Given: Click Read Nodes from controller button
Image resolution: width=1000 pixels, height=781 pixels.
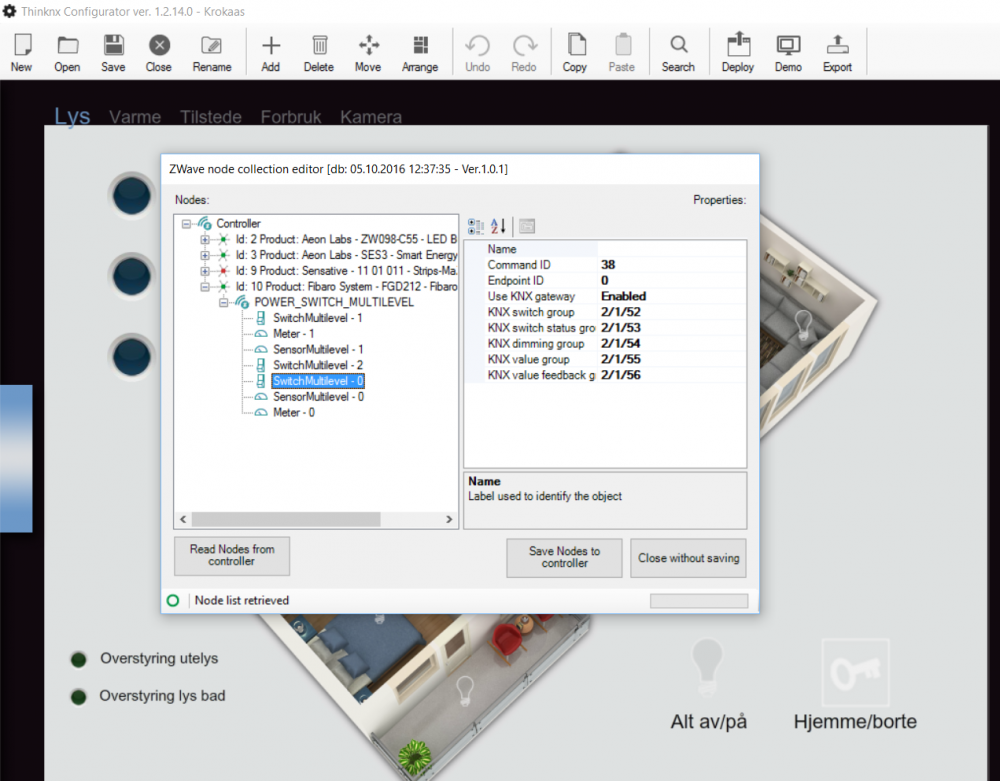Looking at the screenshot, I should coord(232,556).
